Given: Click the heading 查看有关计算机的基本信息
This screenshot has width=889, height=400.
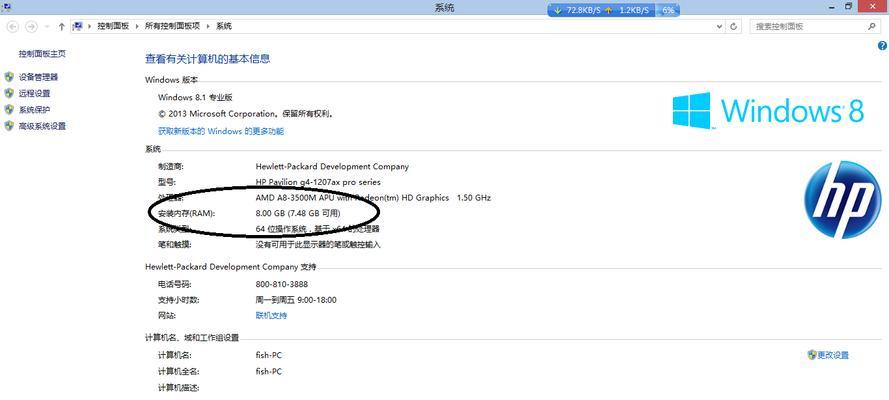Looking at the screenshot, I should click(x=208, y=59).
